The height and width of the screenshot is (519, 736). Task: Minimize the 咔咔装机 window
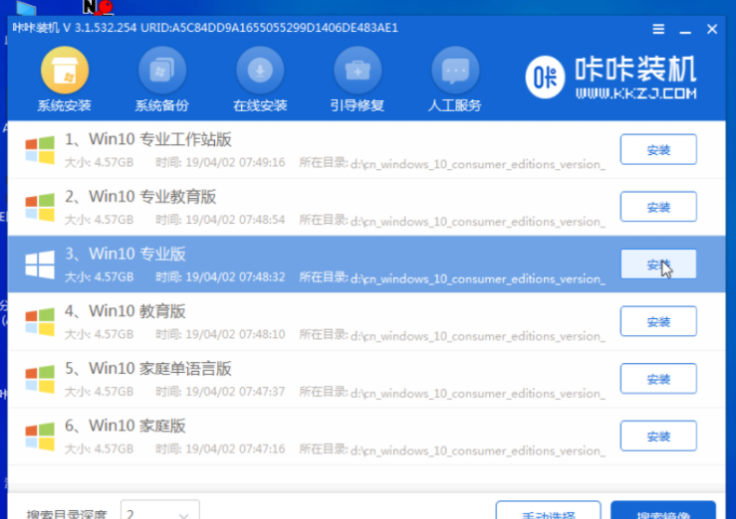point(685,30)
